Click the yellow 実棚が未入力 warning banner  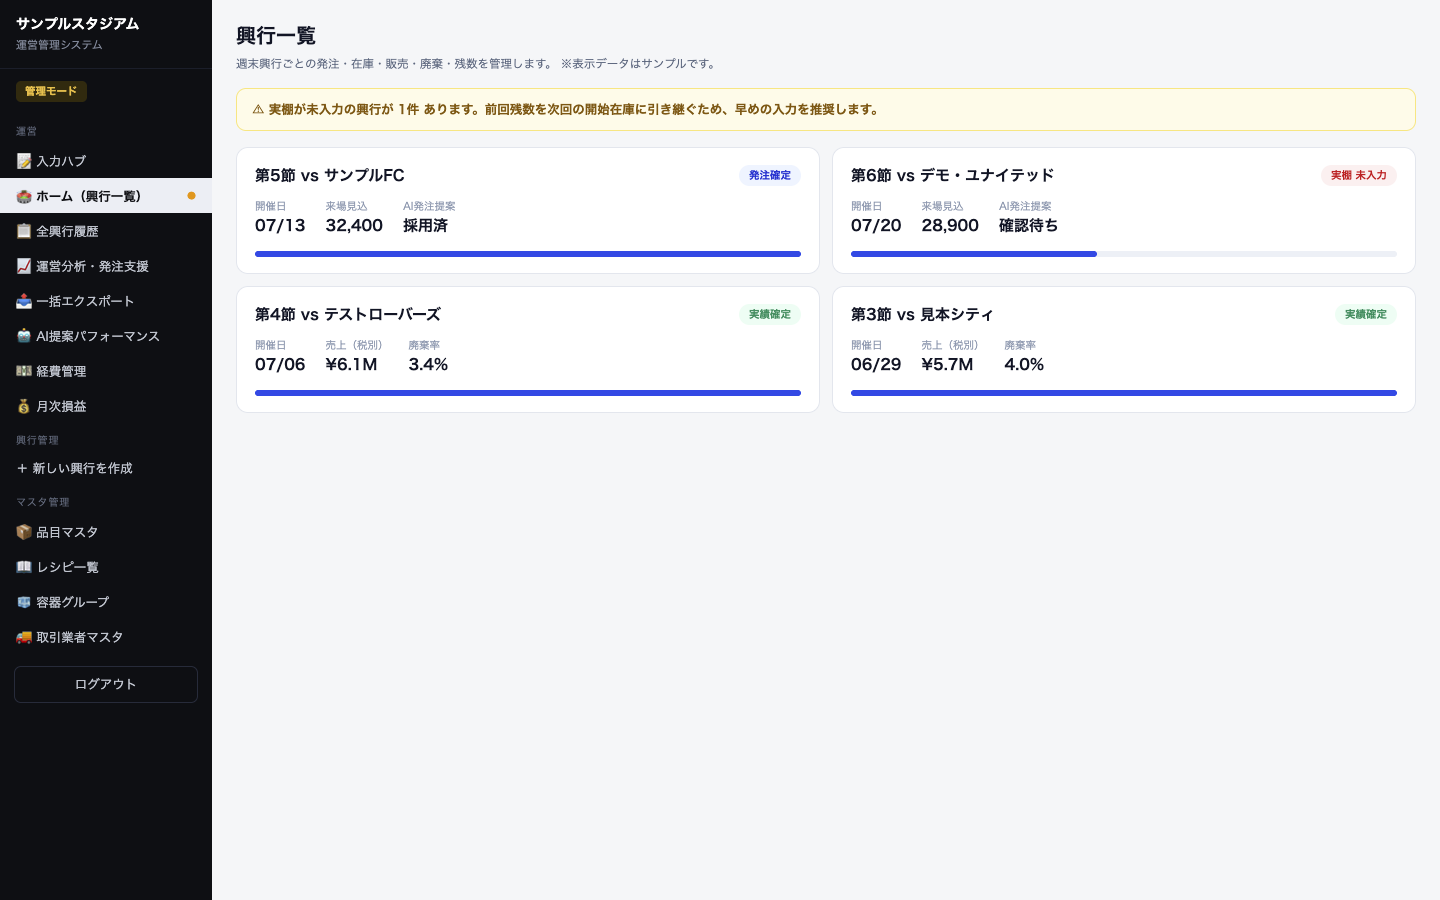pos(826,110)
